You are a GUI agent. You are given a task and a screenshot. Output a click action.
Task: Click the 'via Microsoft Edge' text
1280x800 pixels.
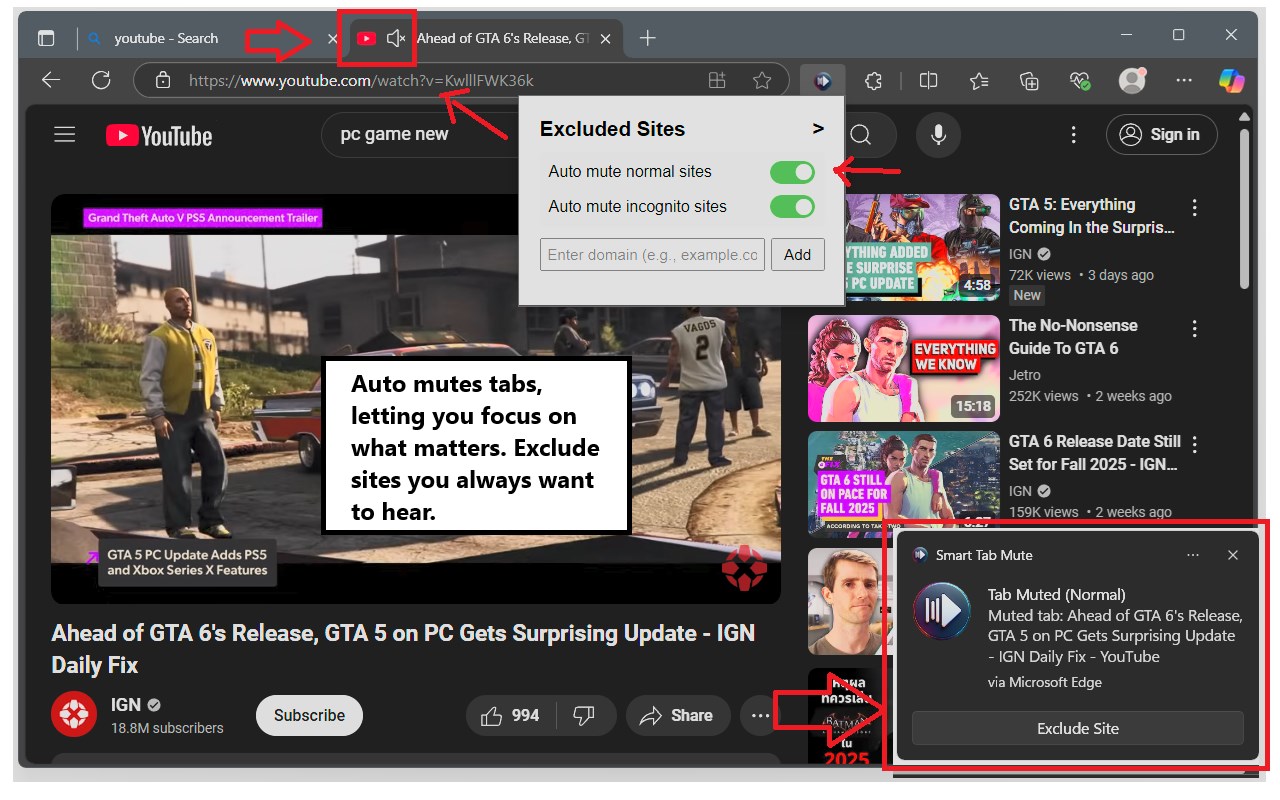[x=1044, y=683]
